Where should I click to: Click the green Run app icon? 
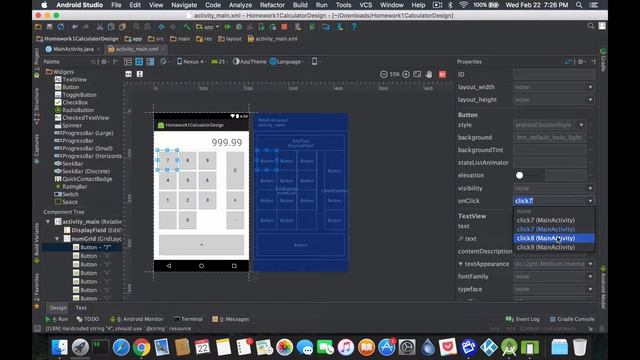[227, 27]
